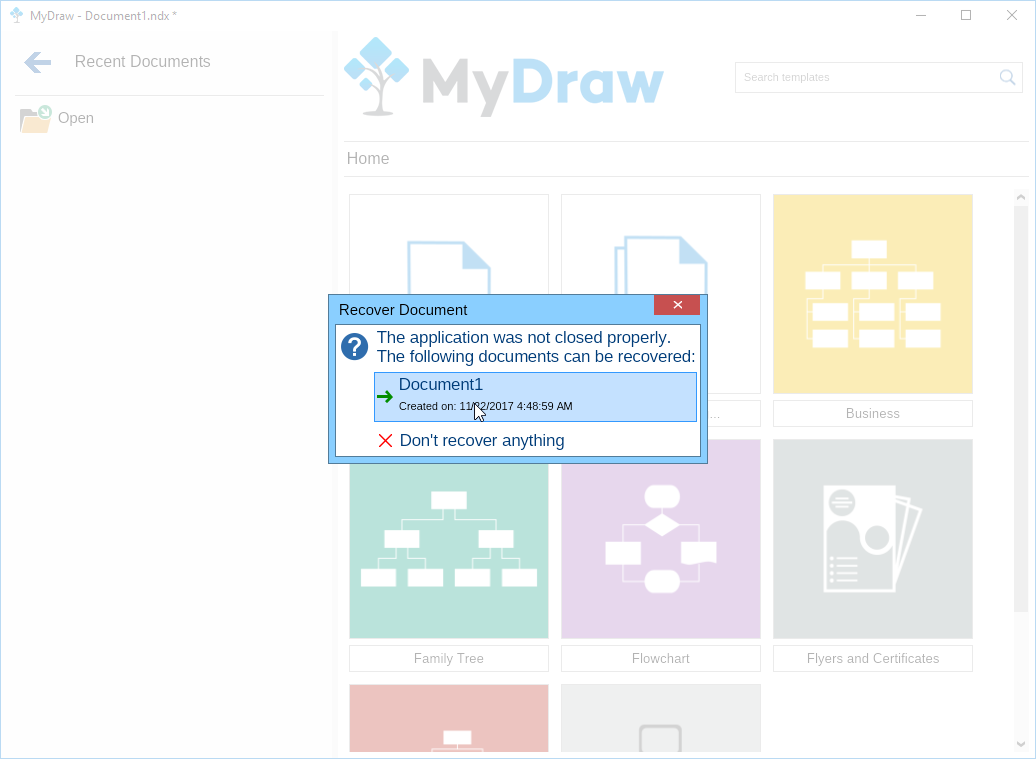The image size is (1036, 759).
Task: Click the MyDraw title bar app icon
Action: click(17, 15)
